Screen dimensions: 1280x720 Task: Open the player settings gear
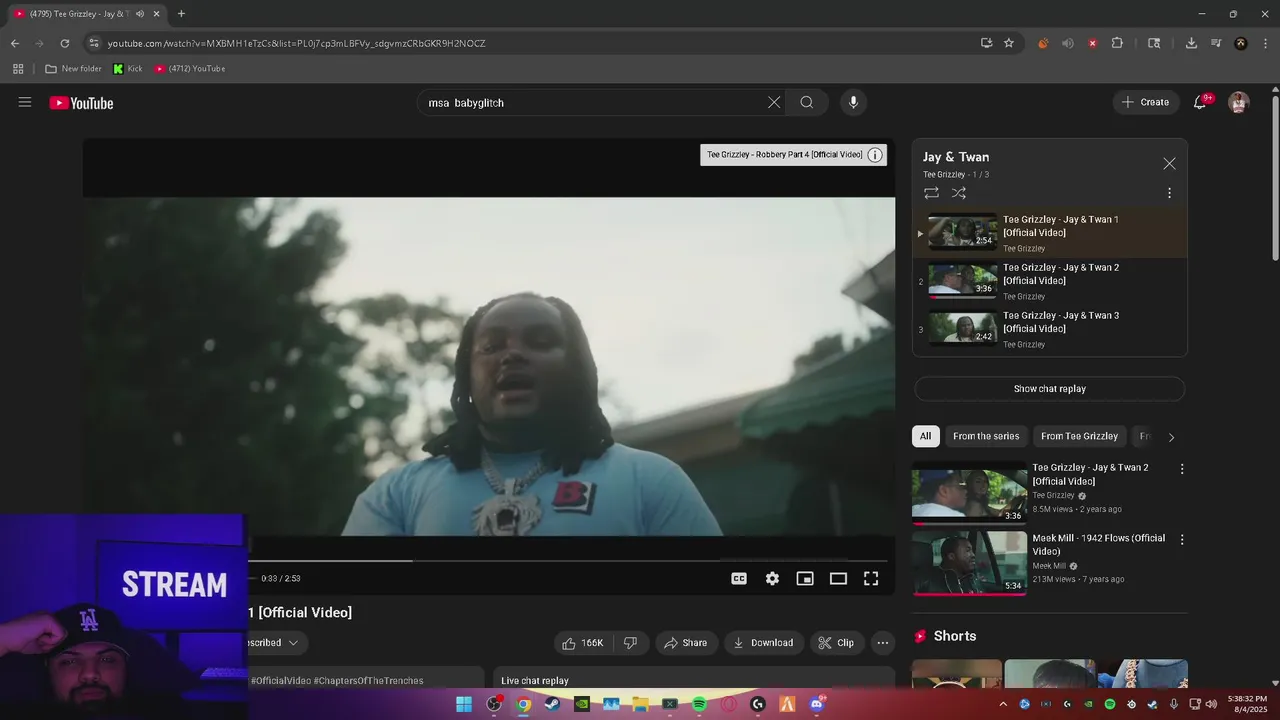coord(772,578)
